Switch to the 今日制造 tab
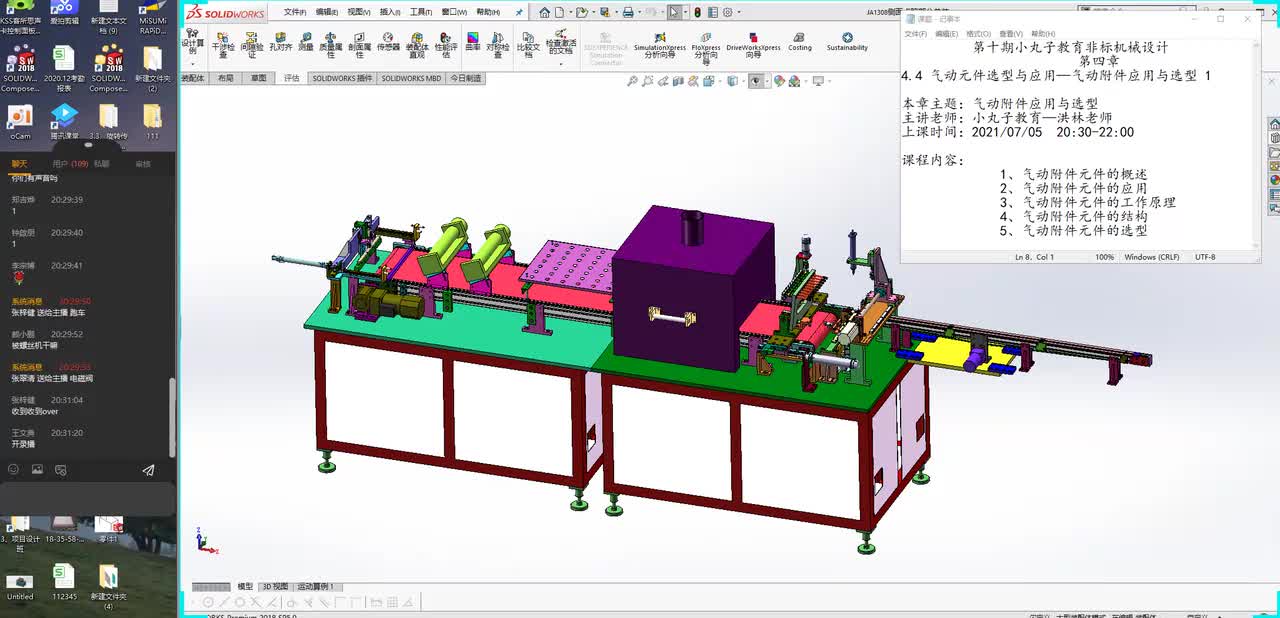The height and width of the screenshot is (618, 1280). pyautogui.click(x=465, y=78)
